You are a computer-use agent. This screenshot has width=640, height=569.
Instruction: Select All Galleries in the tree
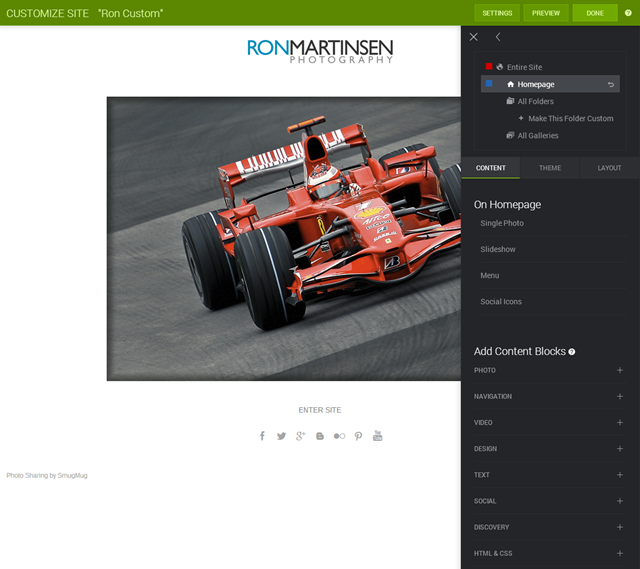click(x=538, y=136)
